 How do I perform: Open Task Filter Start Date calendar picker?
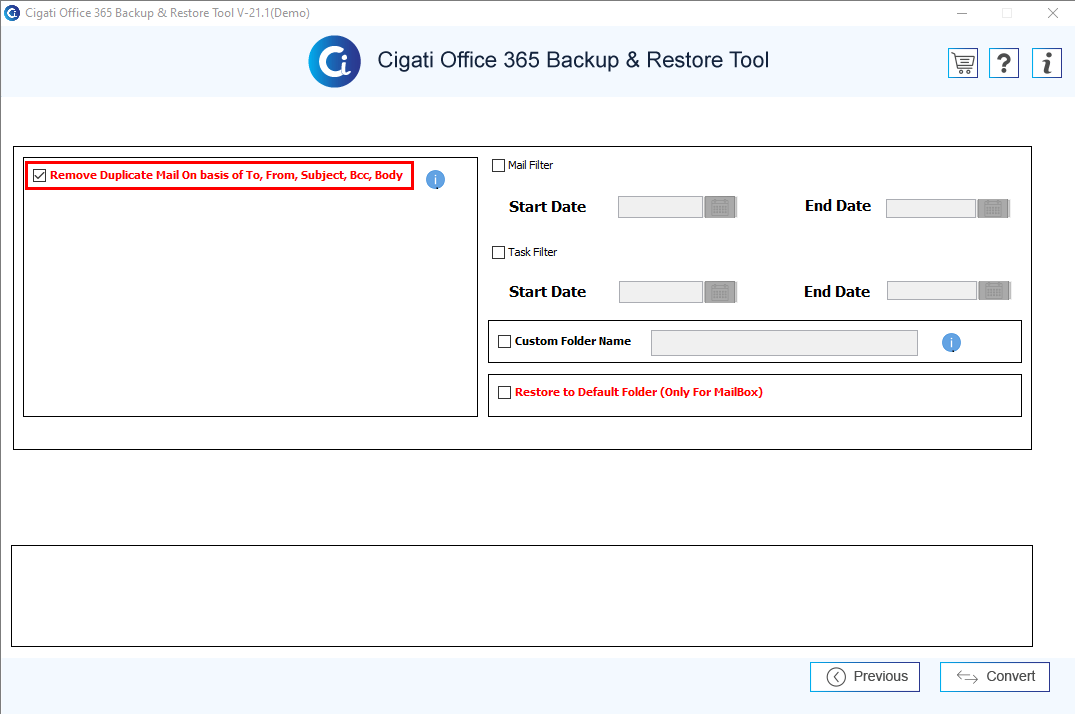click(x=720, y=292)
